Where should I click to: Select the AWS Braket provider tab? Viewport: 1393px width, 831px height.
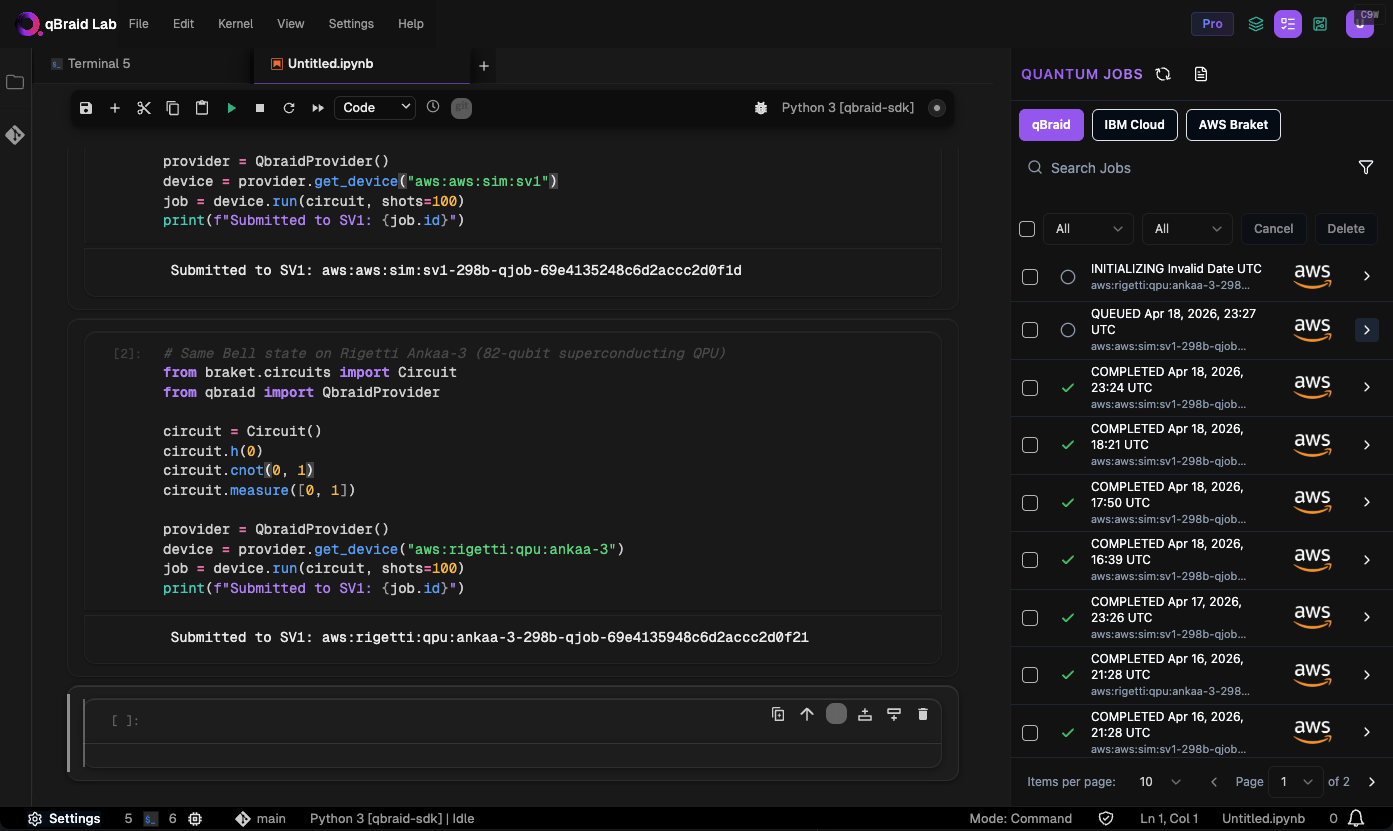(x=1233, y=125)
